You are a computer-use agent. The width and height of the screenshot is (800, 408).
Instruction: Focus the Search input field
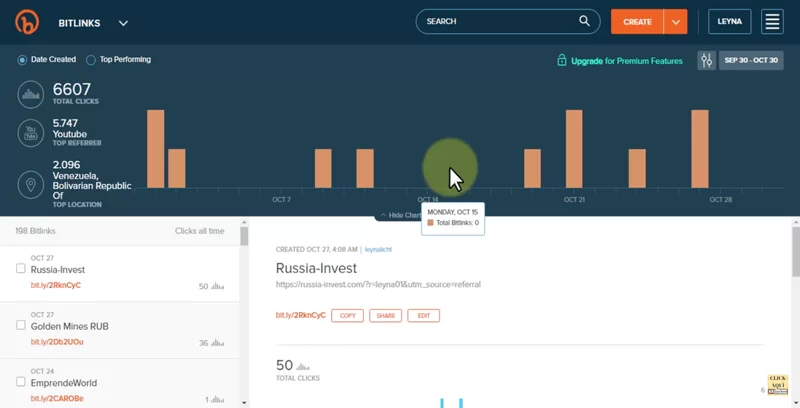tap(508, 21)
